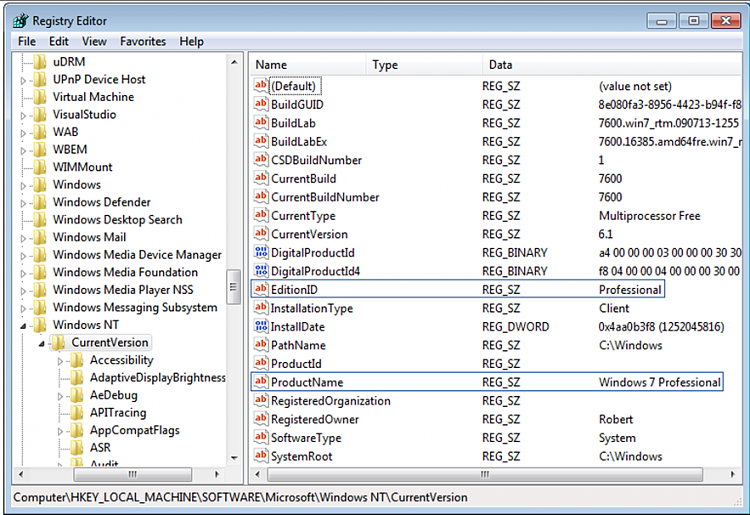Select the InstallDate DWORD icon
This screenshot has height=515, width=750.
(261, 326)
